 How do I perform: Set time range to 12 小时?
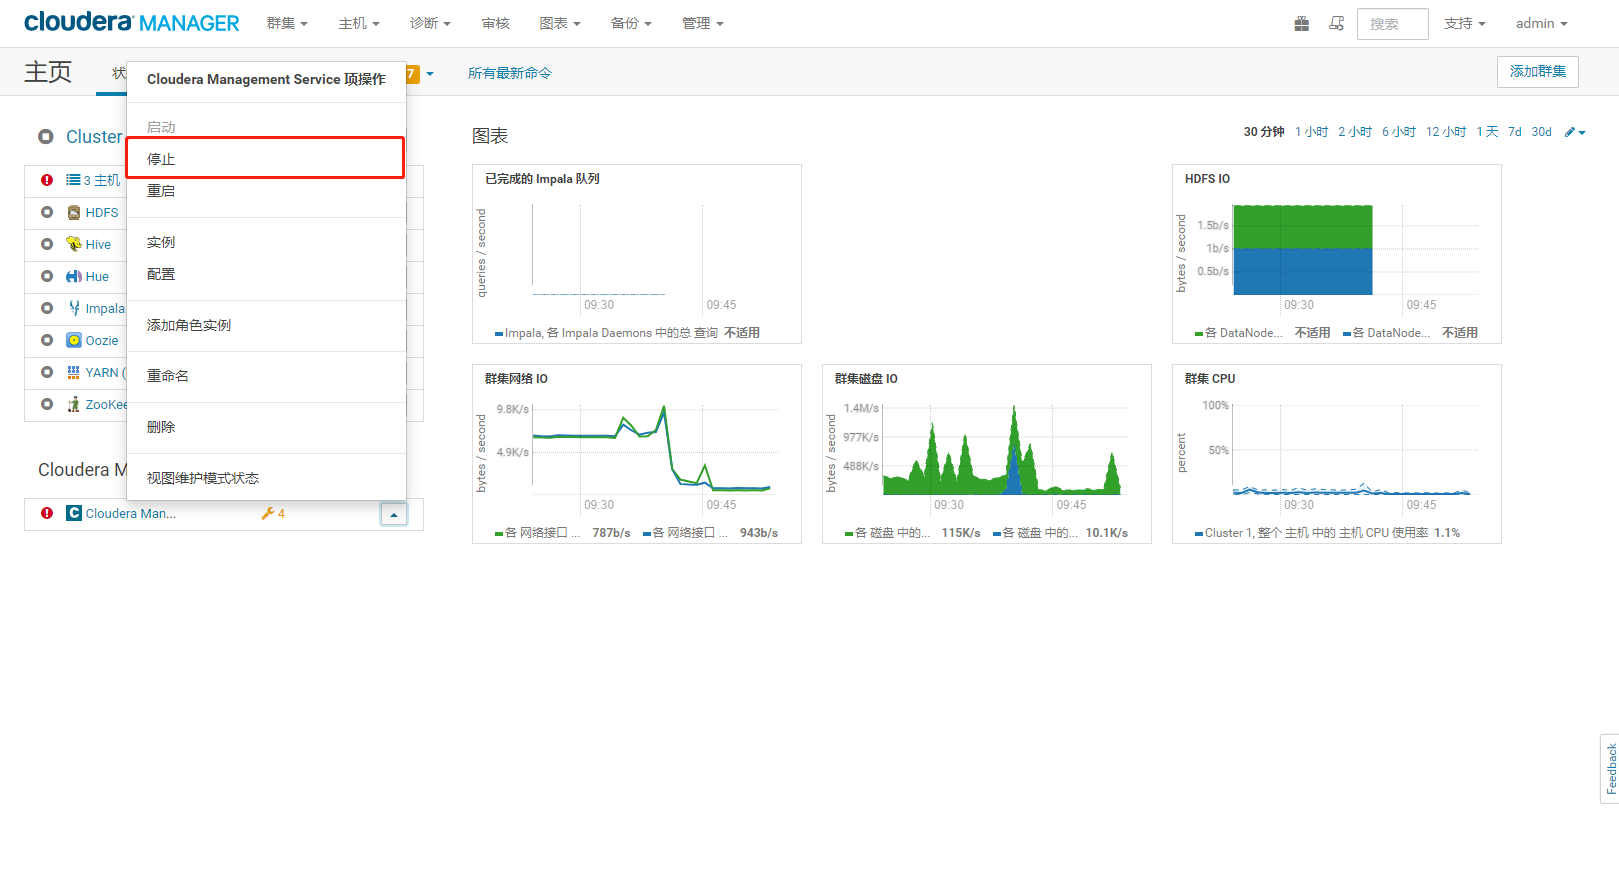click(x=1446, y=132)
